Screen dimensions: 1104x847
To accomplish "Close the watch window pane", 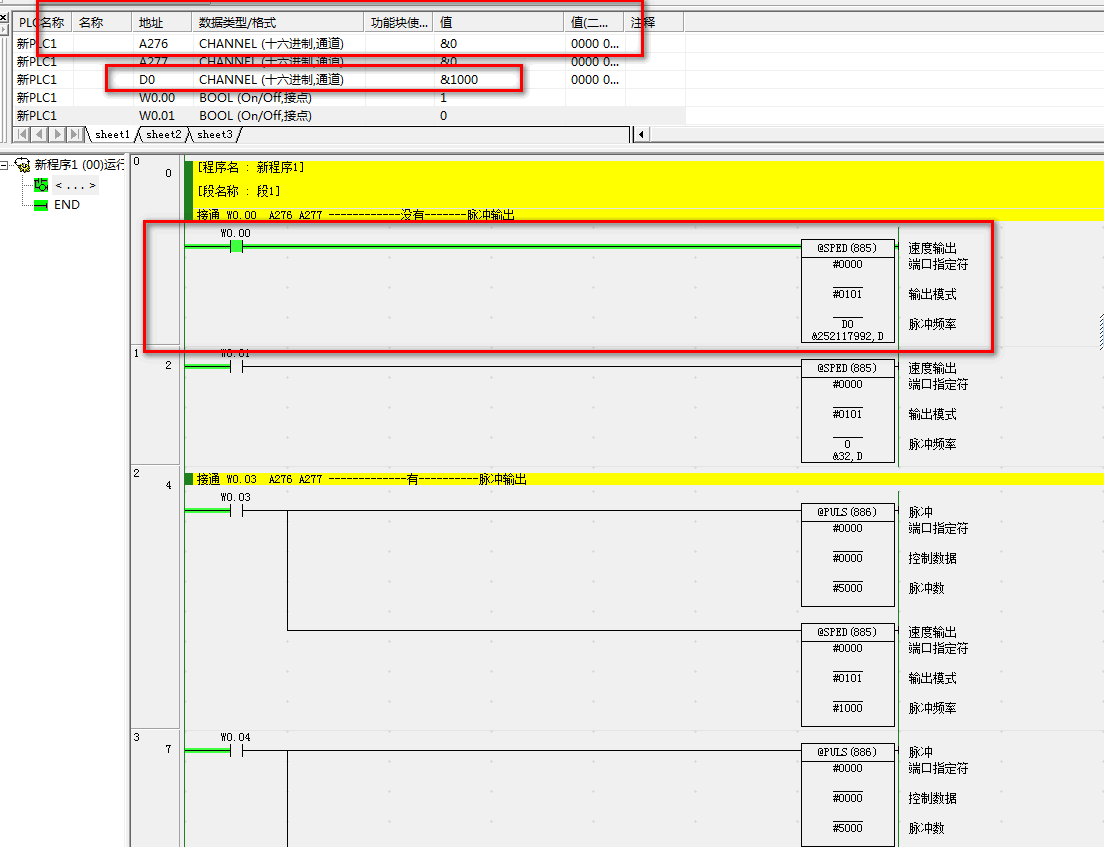I will pos(4,17).
